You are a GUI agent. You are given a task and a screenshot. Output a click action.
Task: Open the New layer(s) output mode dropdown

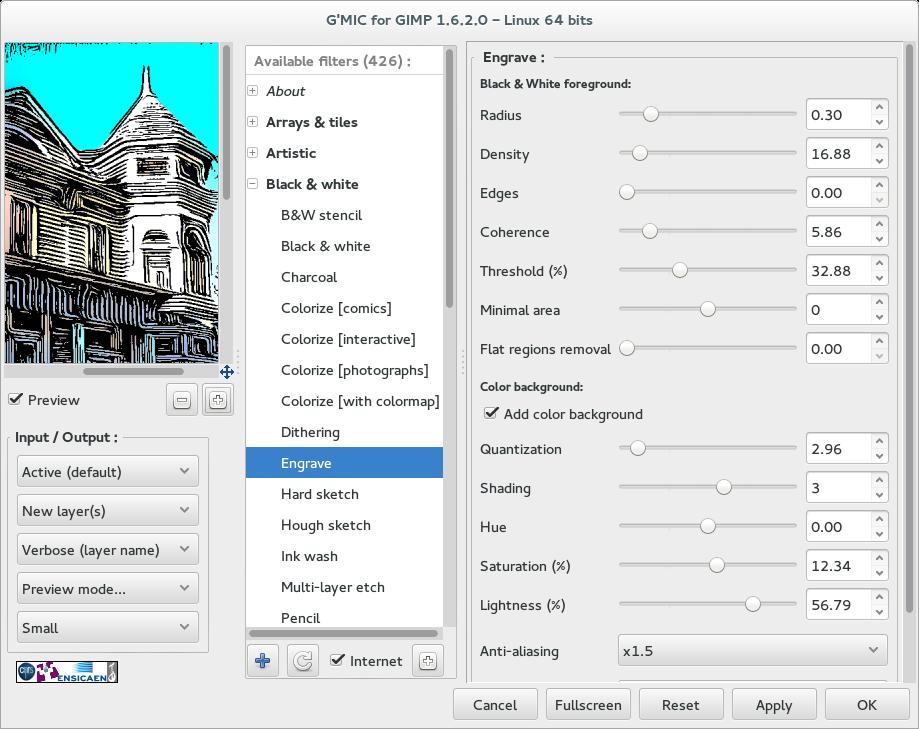pos(107,511)
